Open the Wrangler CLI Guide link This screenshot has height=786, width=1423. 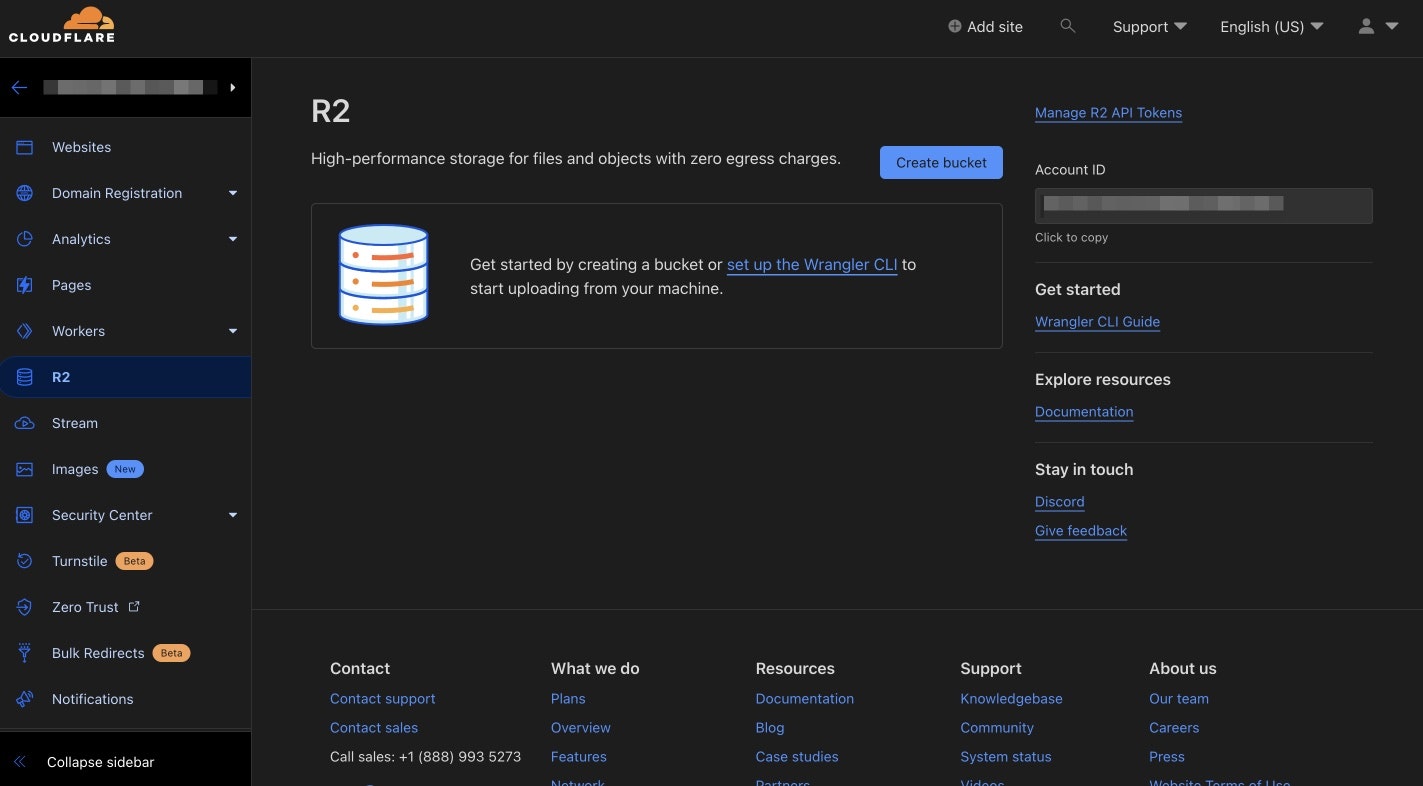1097,322
